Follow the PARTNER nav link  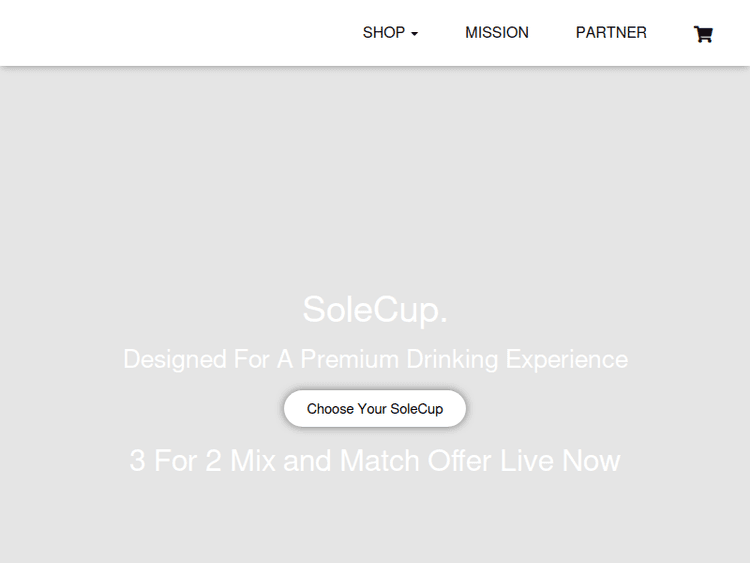click(611, 33)
